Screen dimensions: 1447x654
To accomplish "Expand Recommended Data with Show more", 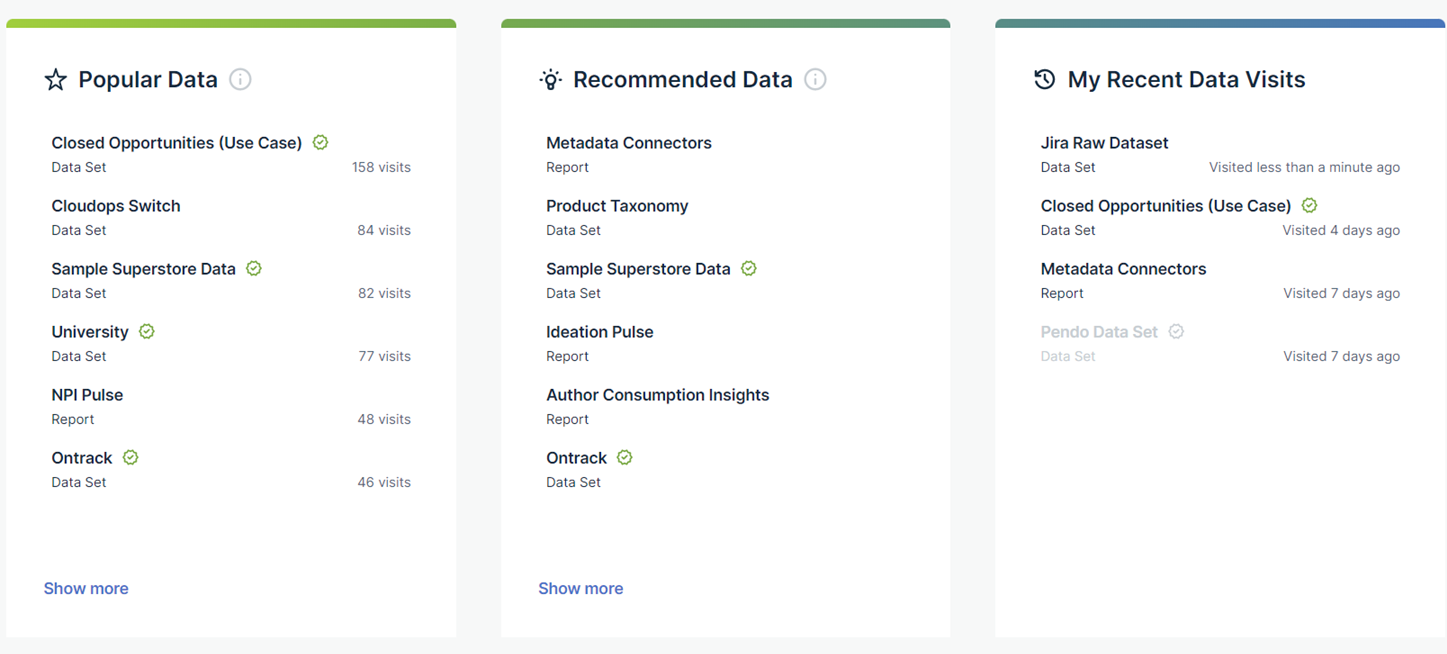I will [580, 589].
